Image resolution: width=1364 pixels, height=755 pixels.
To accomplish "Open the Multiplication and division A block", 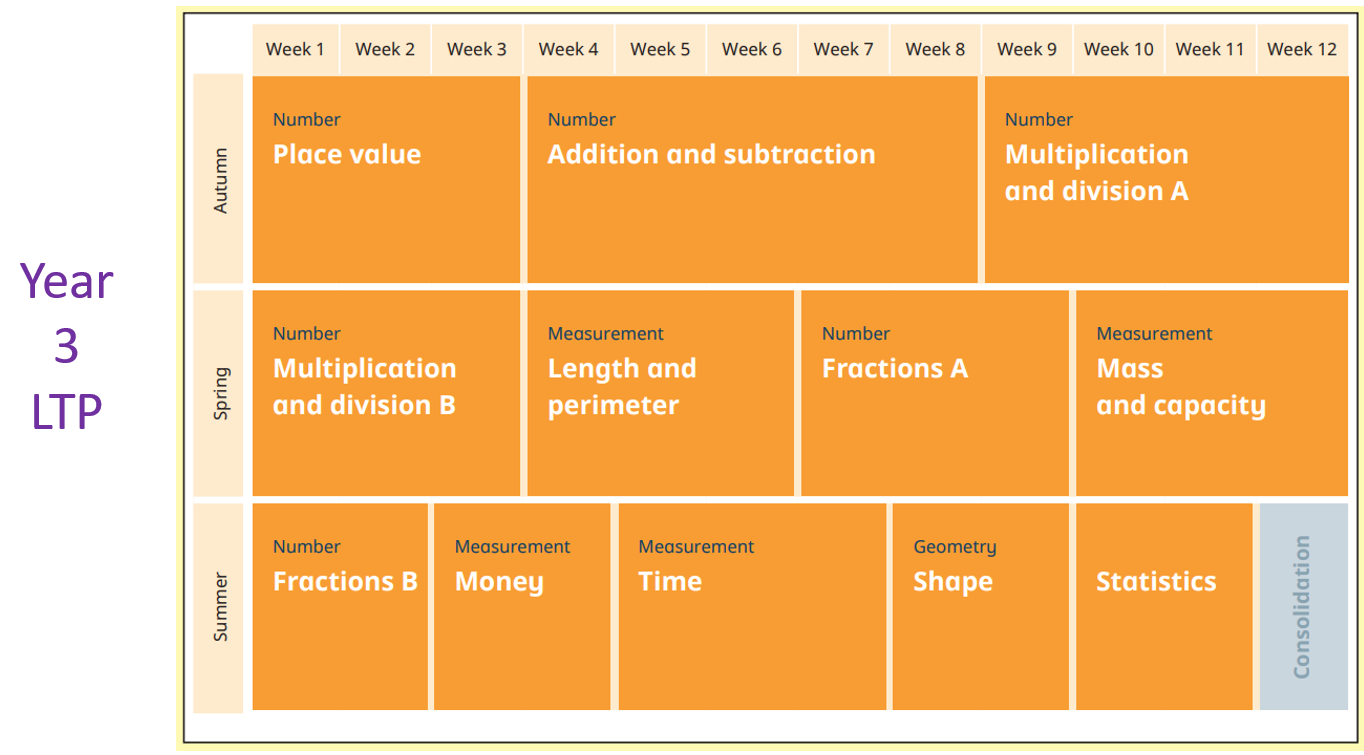I will (1166, 180).
